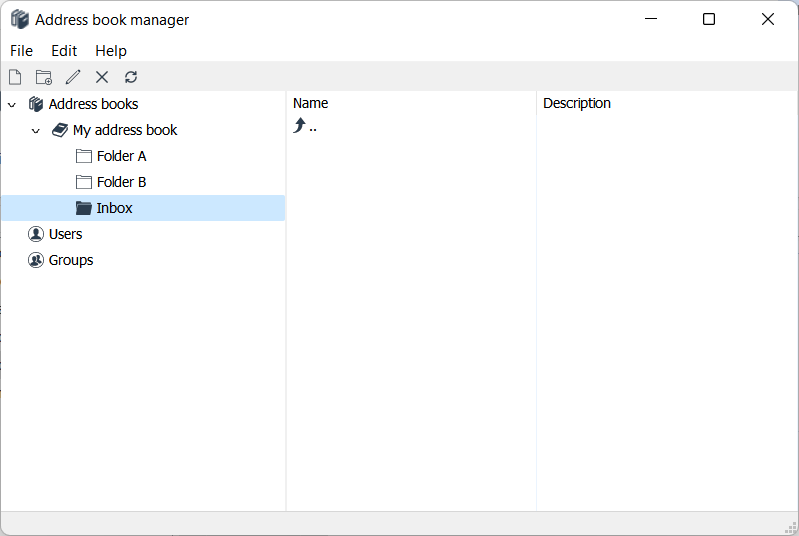
Task: Open the Help menu
Action: pyautogui.click(x=111, y=51)
